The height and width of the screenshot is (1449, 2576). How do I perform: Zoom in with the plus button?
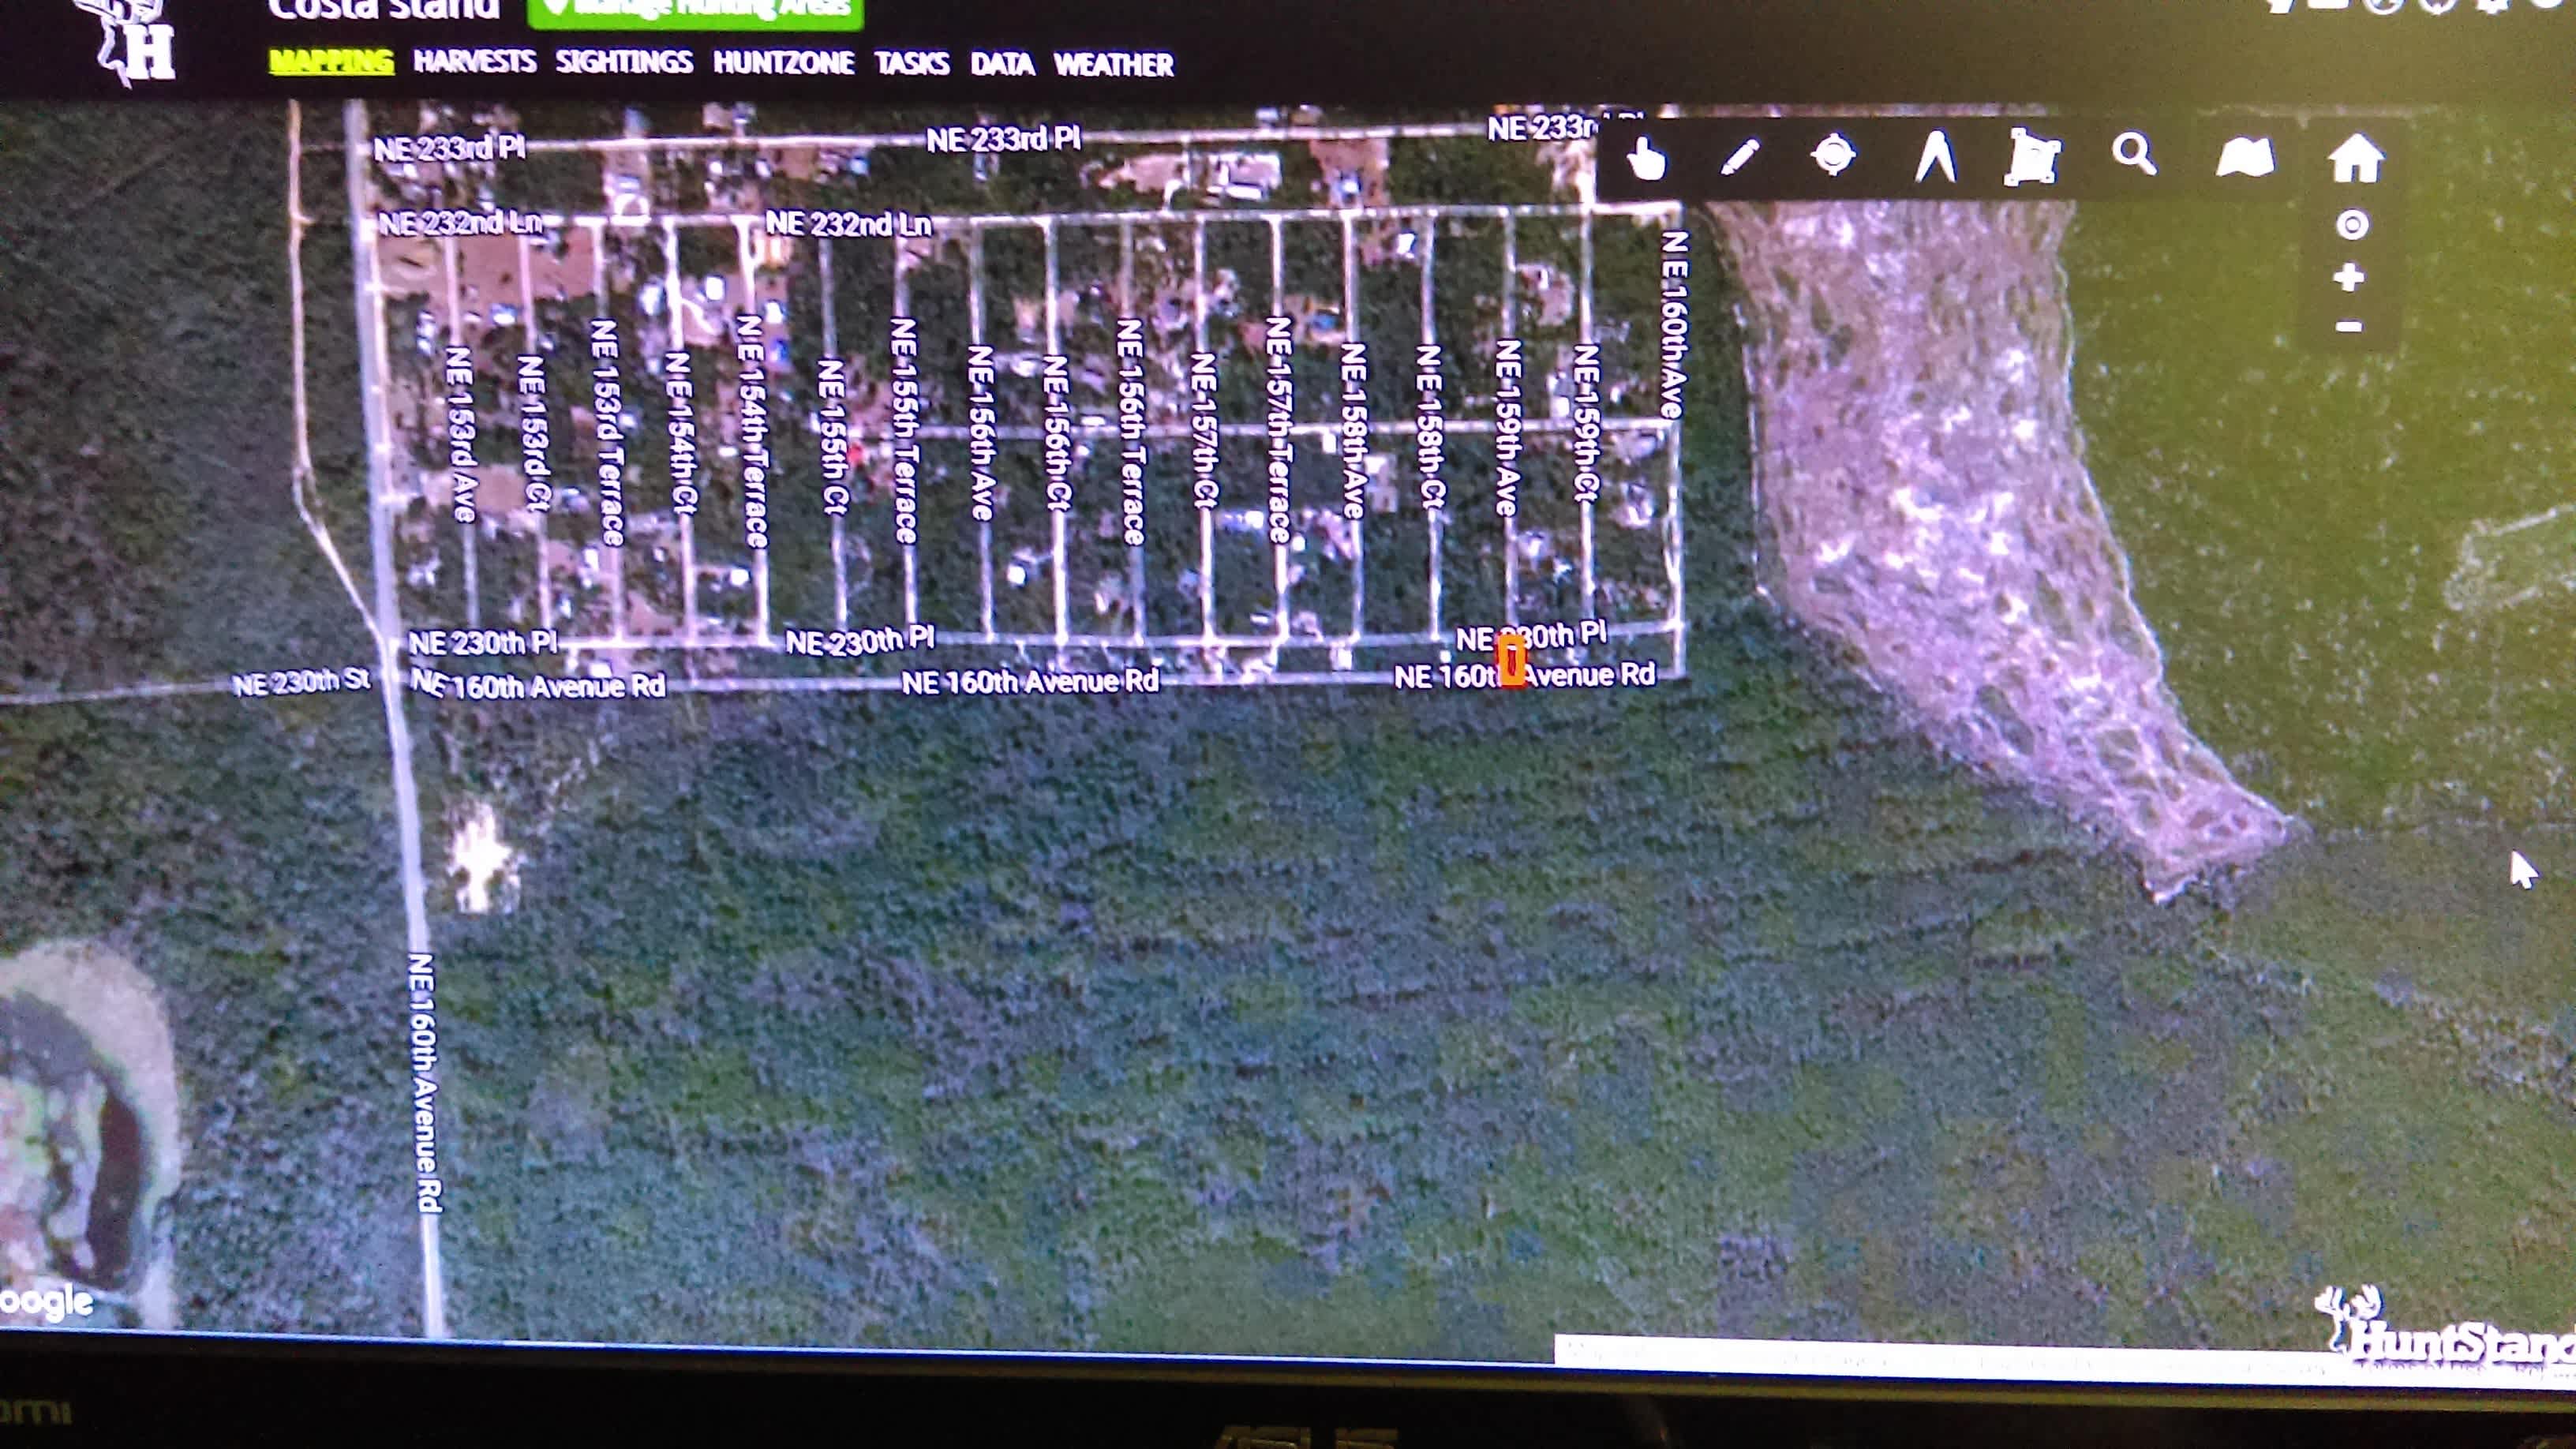(x=2349, y=277)
